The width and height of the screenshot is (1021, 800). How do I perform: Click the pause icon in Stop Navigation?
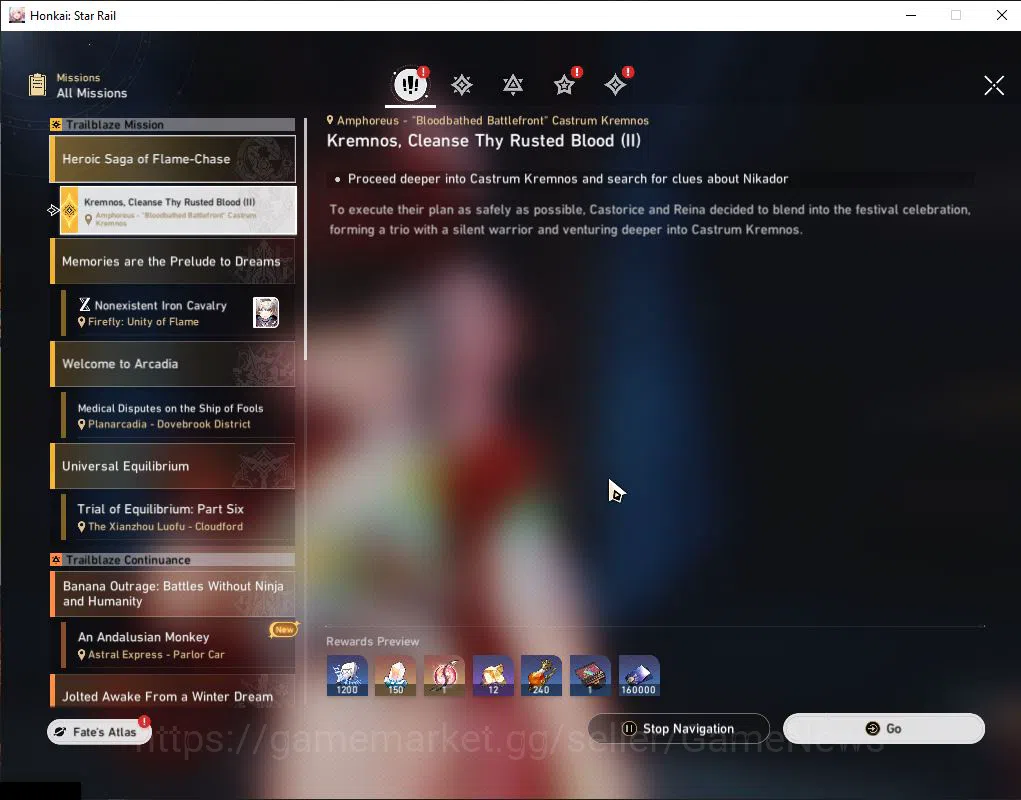(x=629, y=728)
